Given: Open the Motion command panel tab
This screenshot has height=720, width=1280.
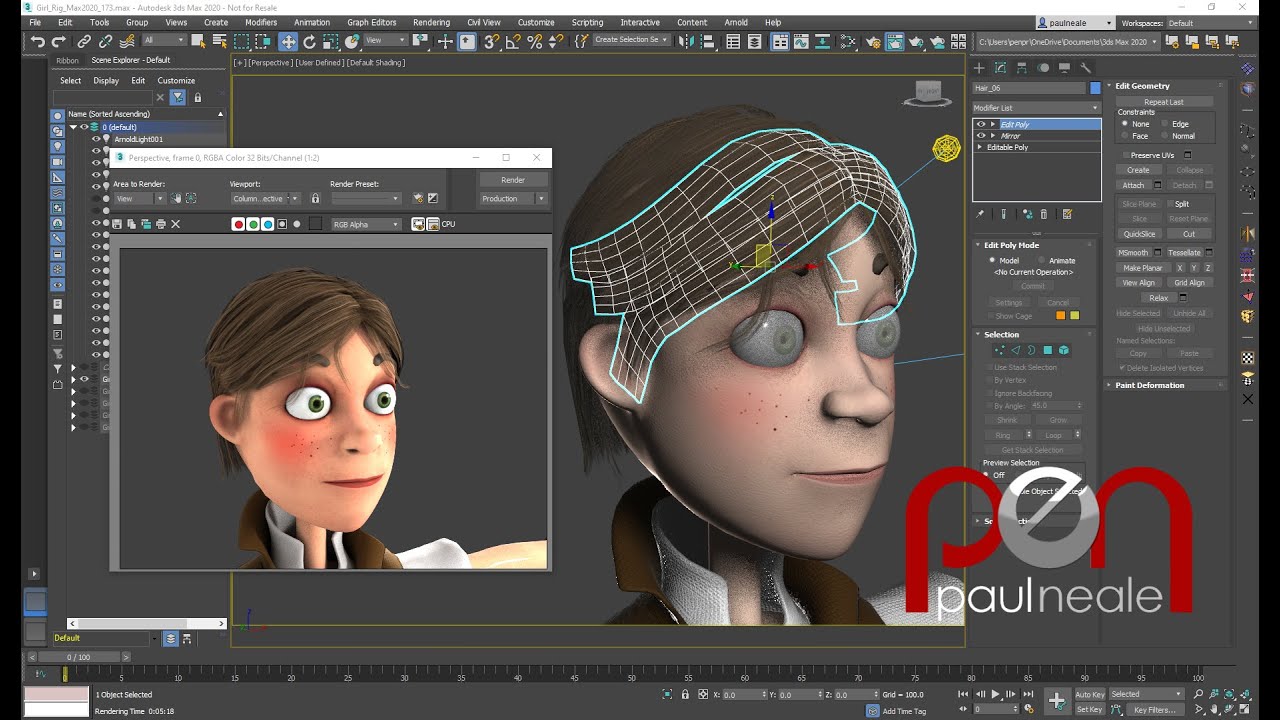Looking at the screenshot, I should pyautogui.click(x=1043, y=68).
